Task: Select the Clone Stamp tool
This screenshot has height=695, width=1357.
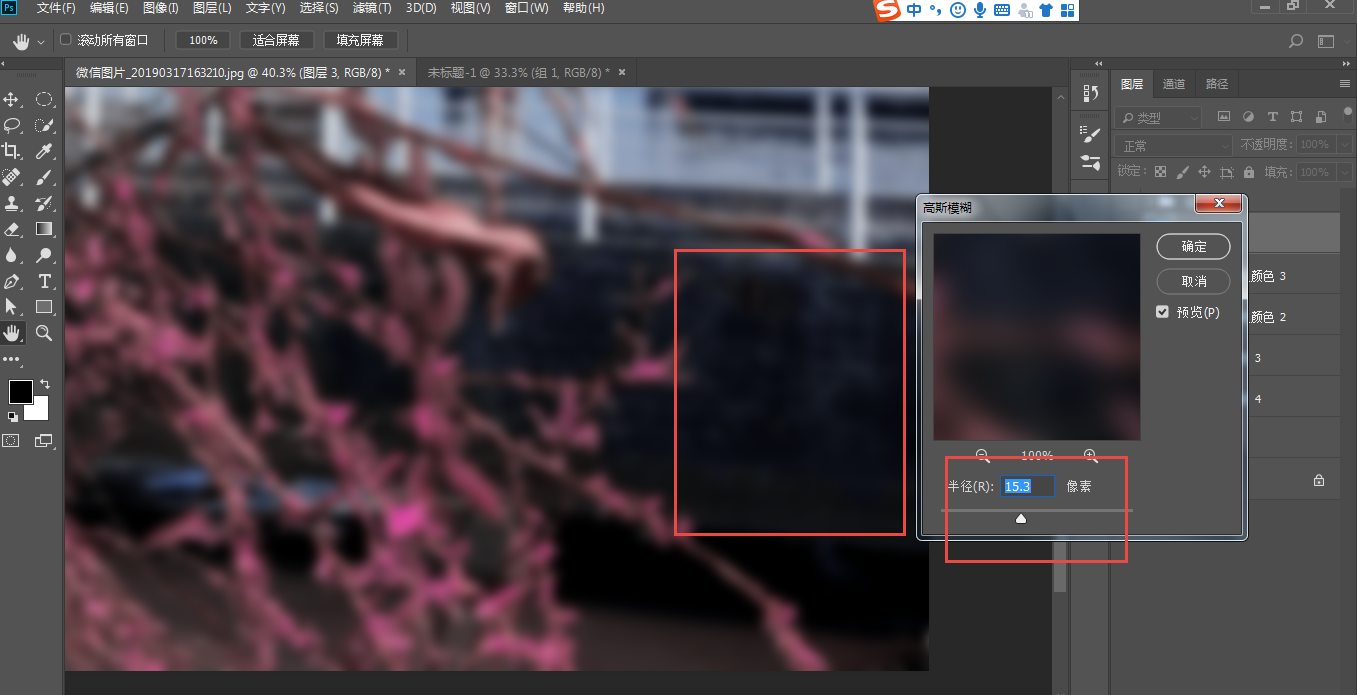Action: coord(12,203)
